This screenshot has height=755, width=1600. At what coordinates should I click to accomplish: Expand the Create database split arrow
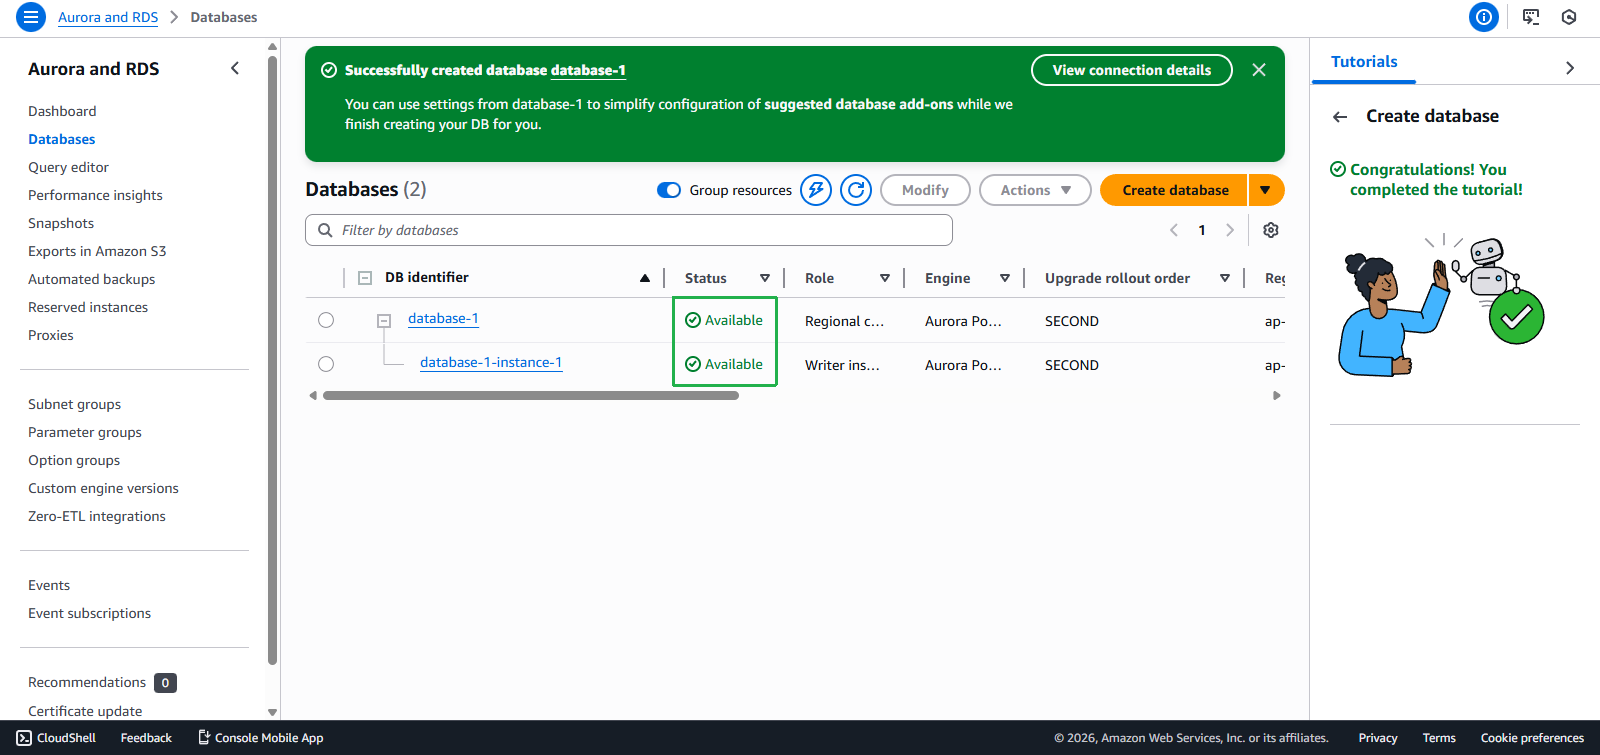[1265, 190]
